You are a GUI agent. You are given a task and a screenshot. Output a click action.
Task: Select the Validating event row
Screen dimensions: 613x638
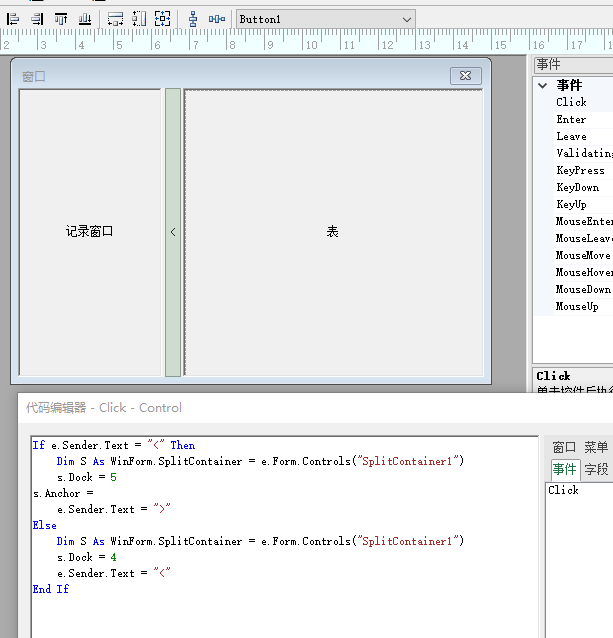click(x=582, y=153)
